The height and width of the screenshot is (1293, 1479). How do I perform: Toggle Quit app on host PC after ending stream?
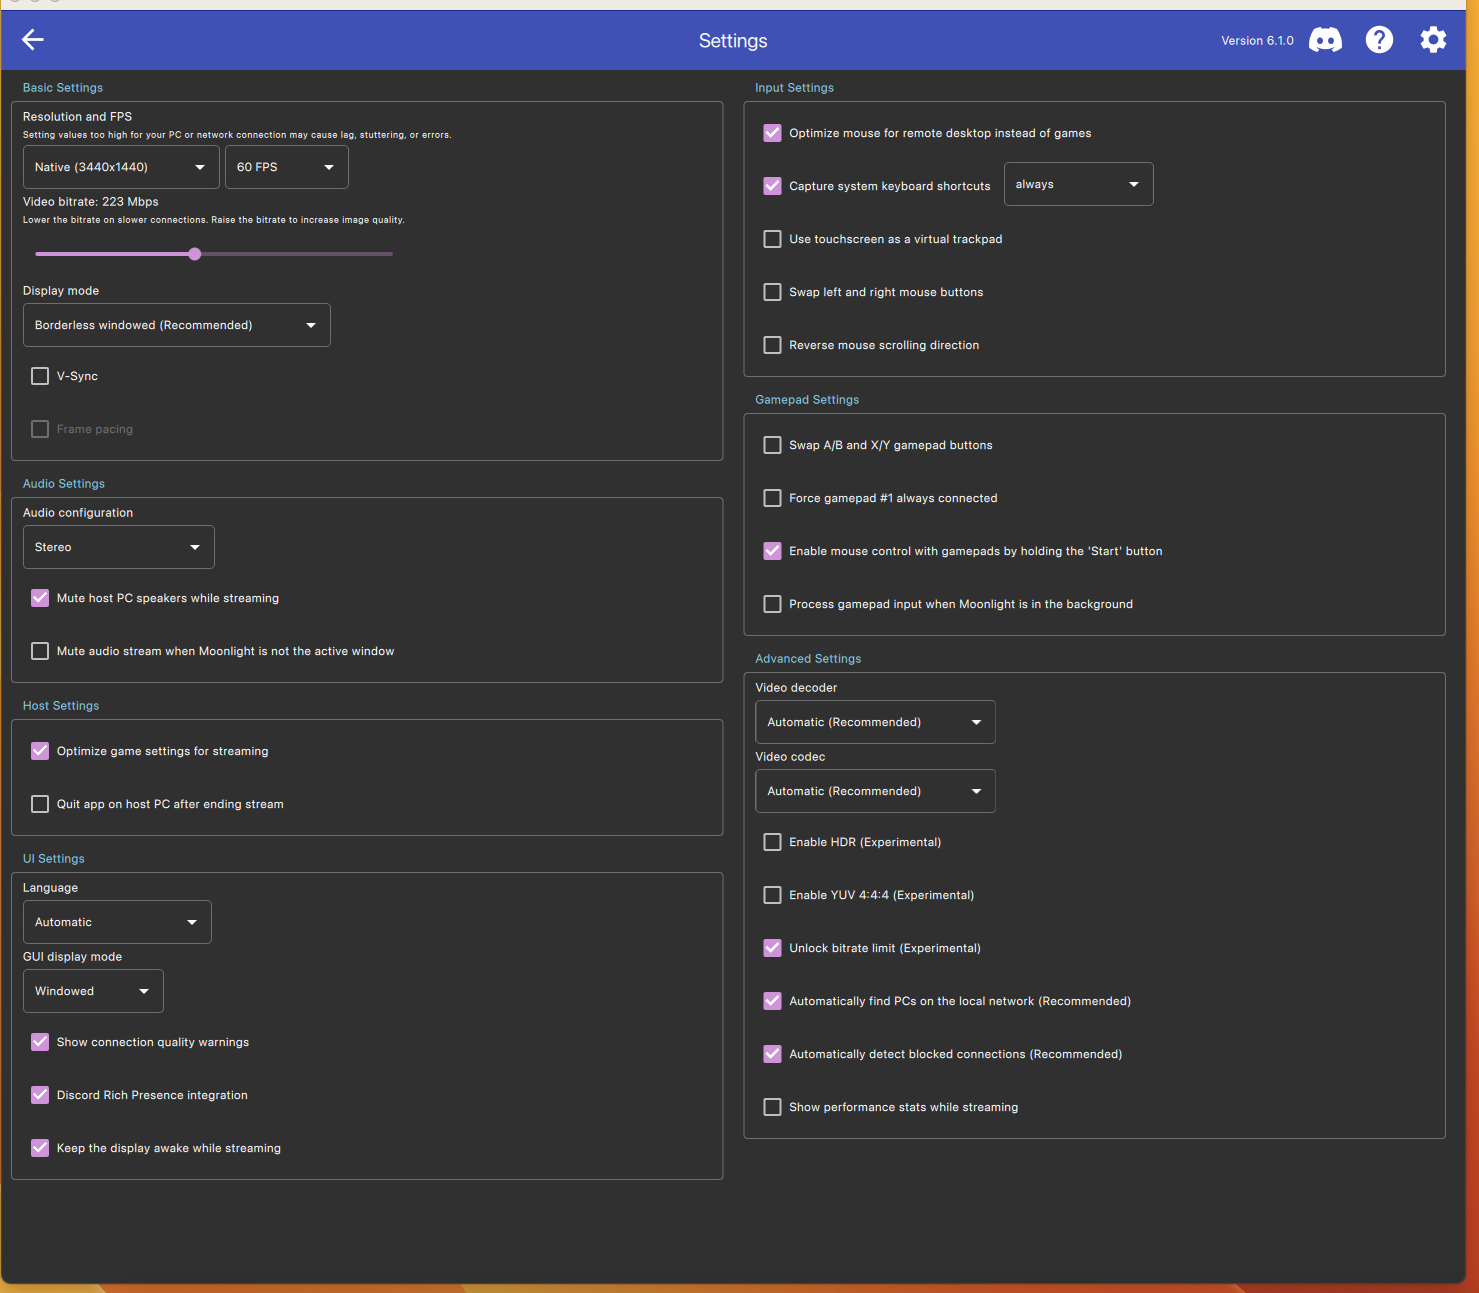click(40, 804)
